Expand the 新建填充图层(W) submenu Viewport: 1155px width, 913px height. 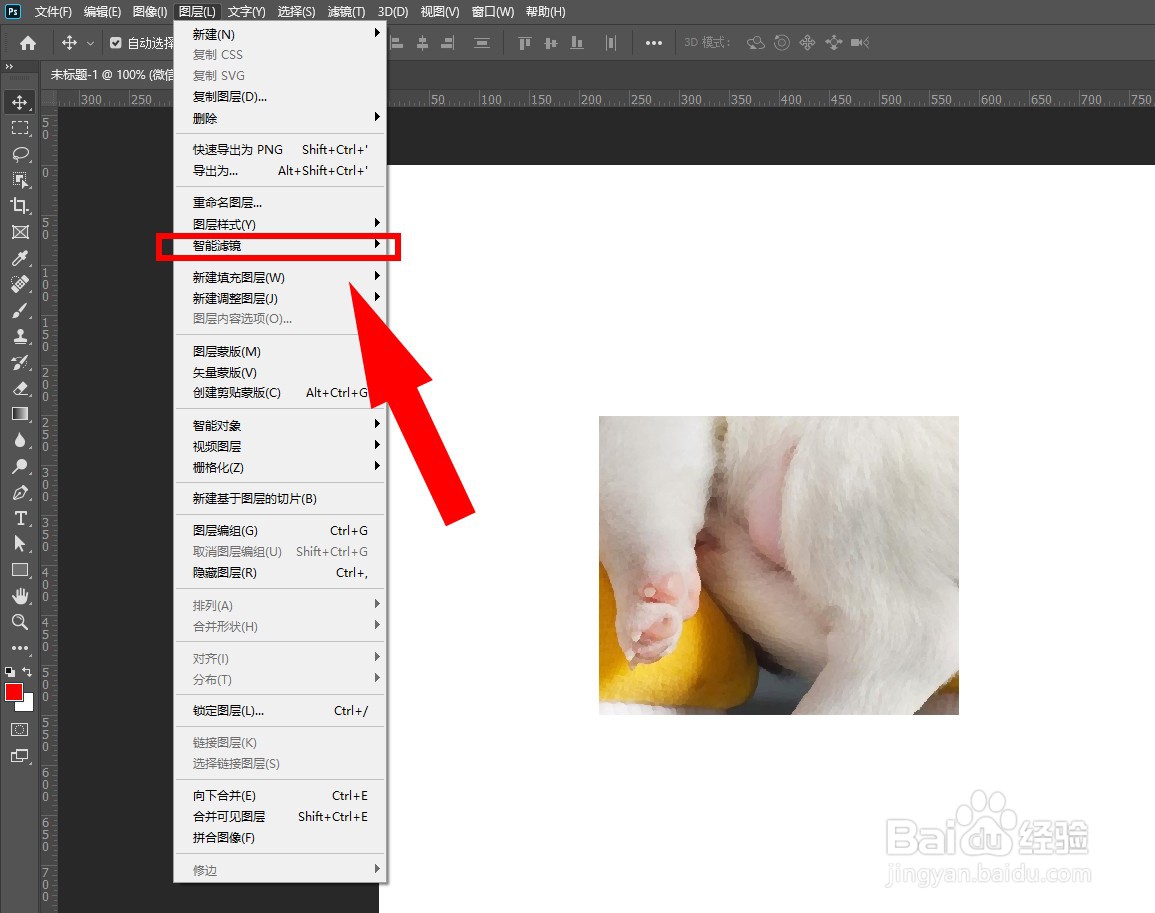tap(280, 277)
